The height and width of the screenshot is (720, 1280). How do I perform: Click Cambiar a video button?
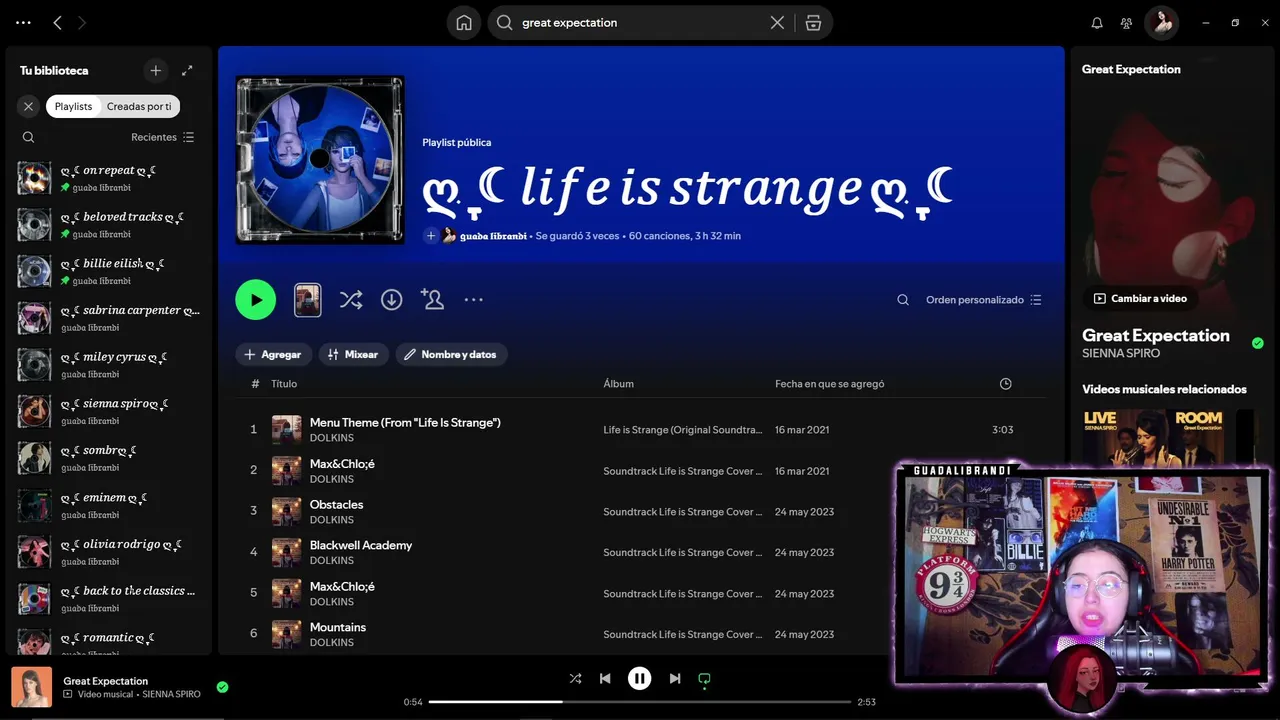click(x=1140, y=298)
